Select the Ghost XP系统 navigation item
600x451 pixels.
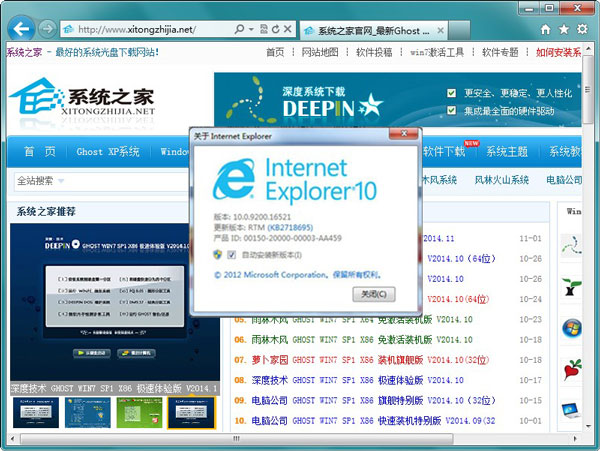(108, 152)
